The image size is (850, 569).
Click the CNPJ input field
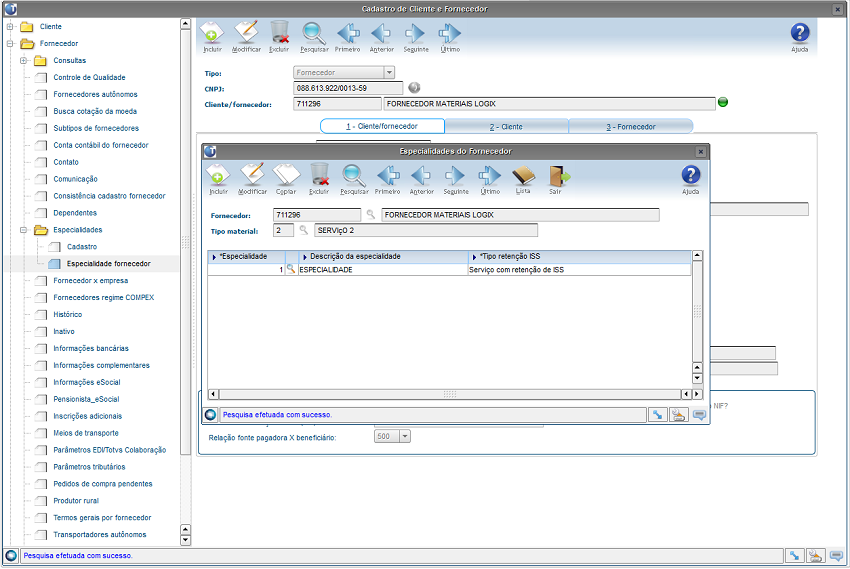(x=348, y=88)
